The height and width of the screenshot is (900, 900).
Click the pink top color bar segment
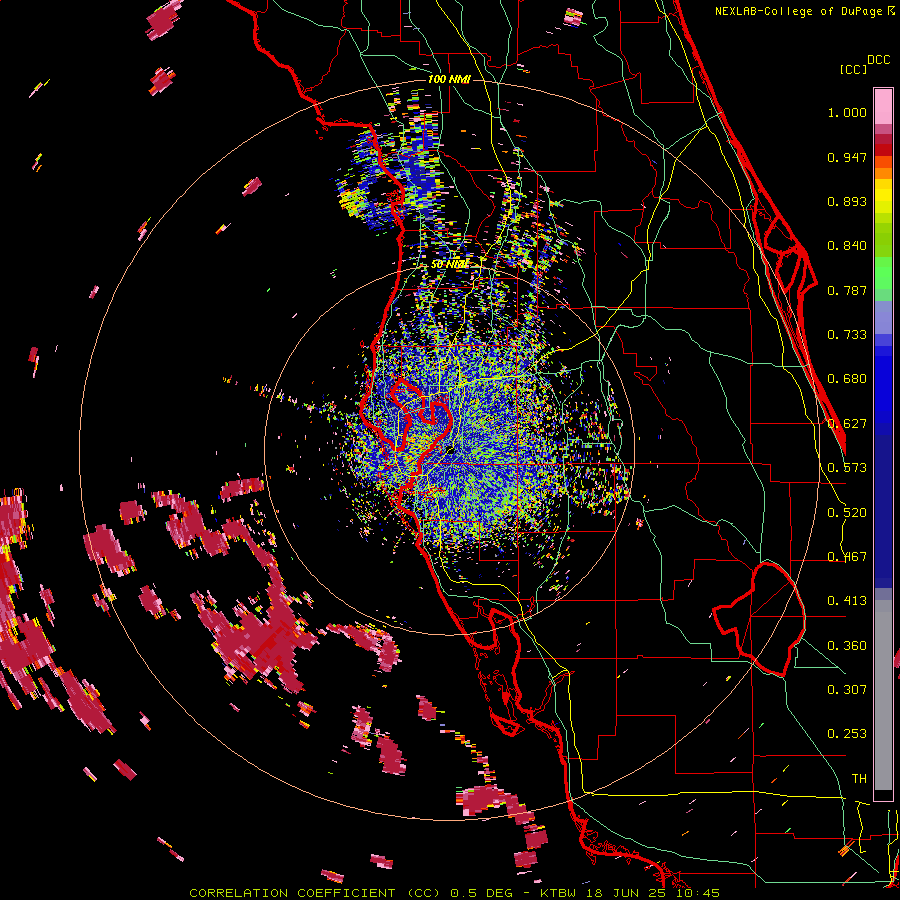883,107
